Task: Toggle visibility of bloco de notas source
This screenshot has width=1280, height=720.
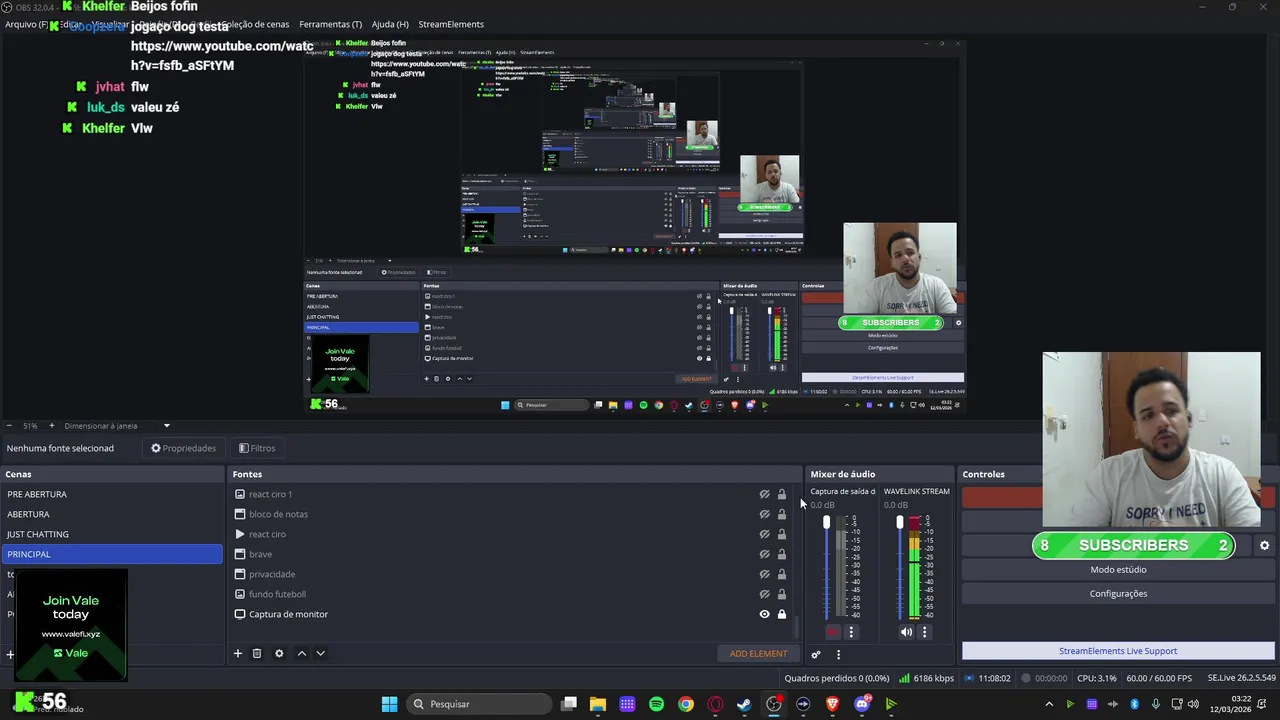Action: click(x=764, y=514)
